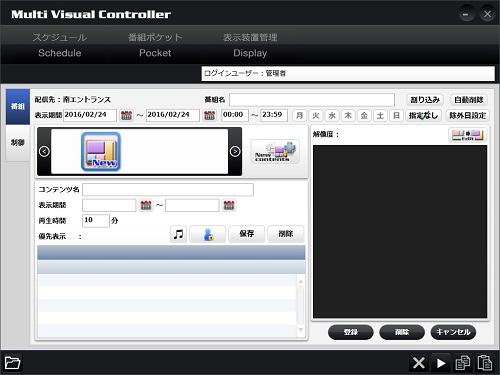Click the content display period end field
This screenshot has width=500, height=375.
(192, 205)
